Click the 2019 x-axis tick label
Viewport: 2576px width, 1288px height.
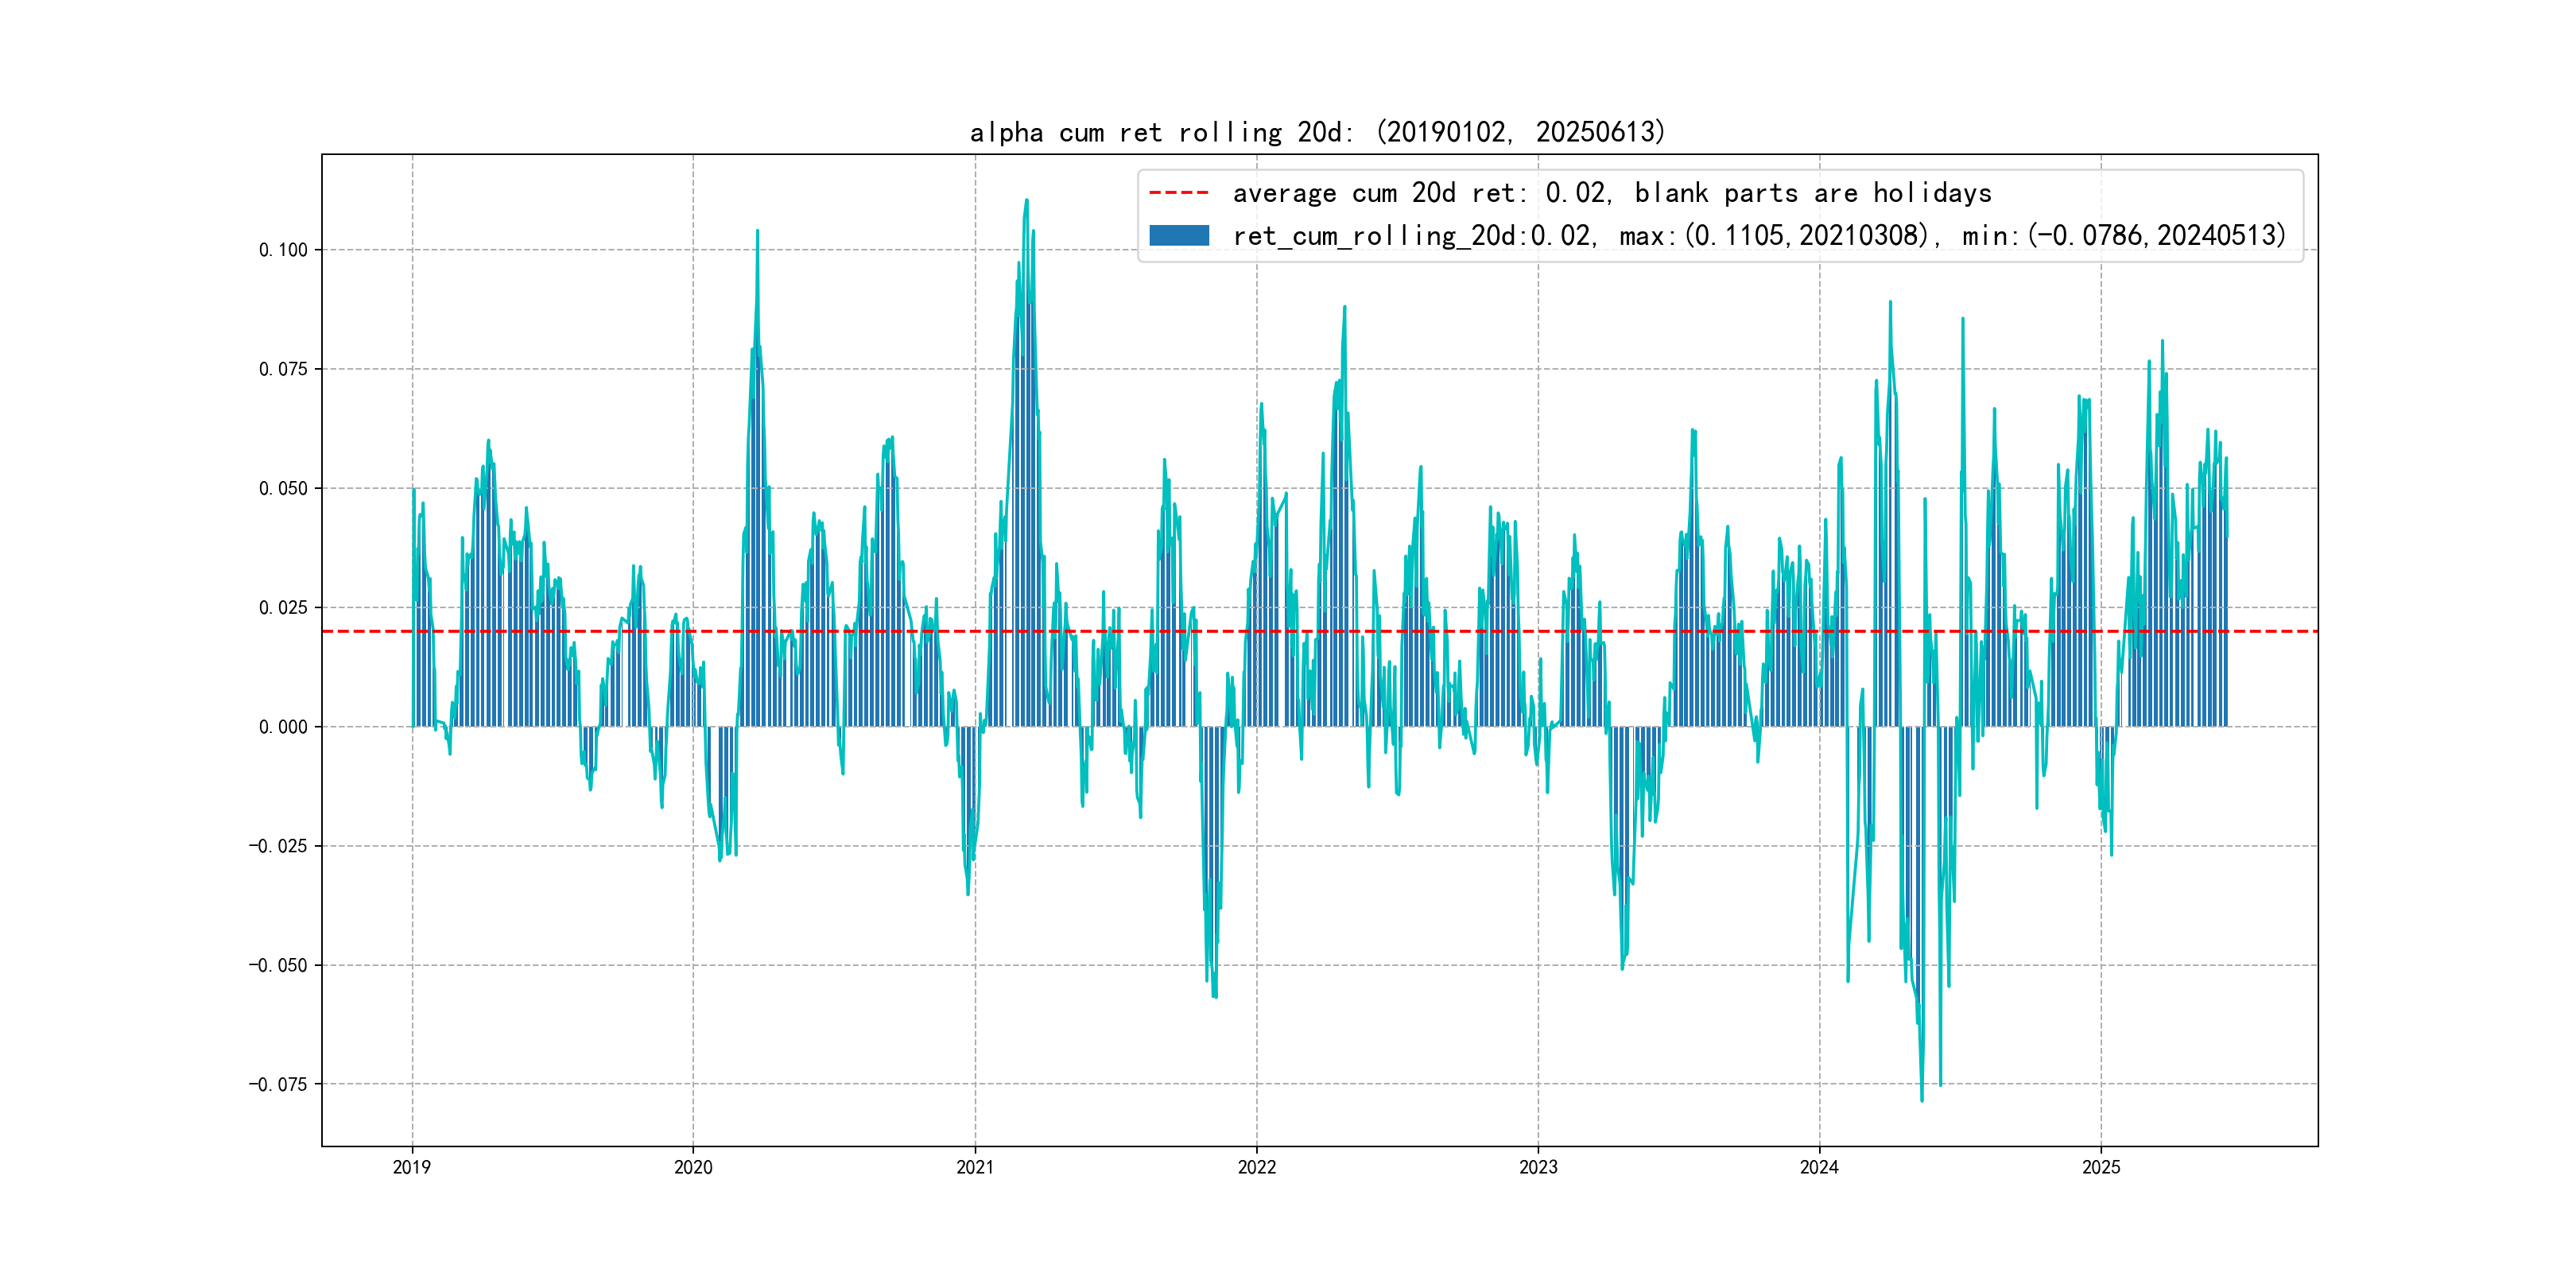pos(411,1167)
